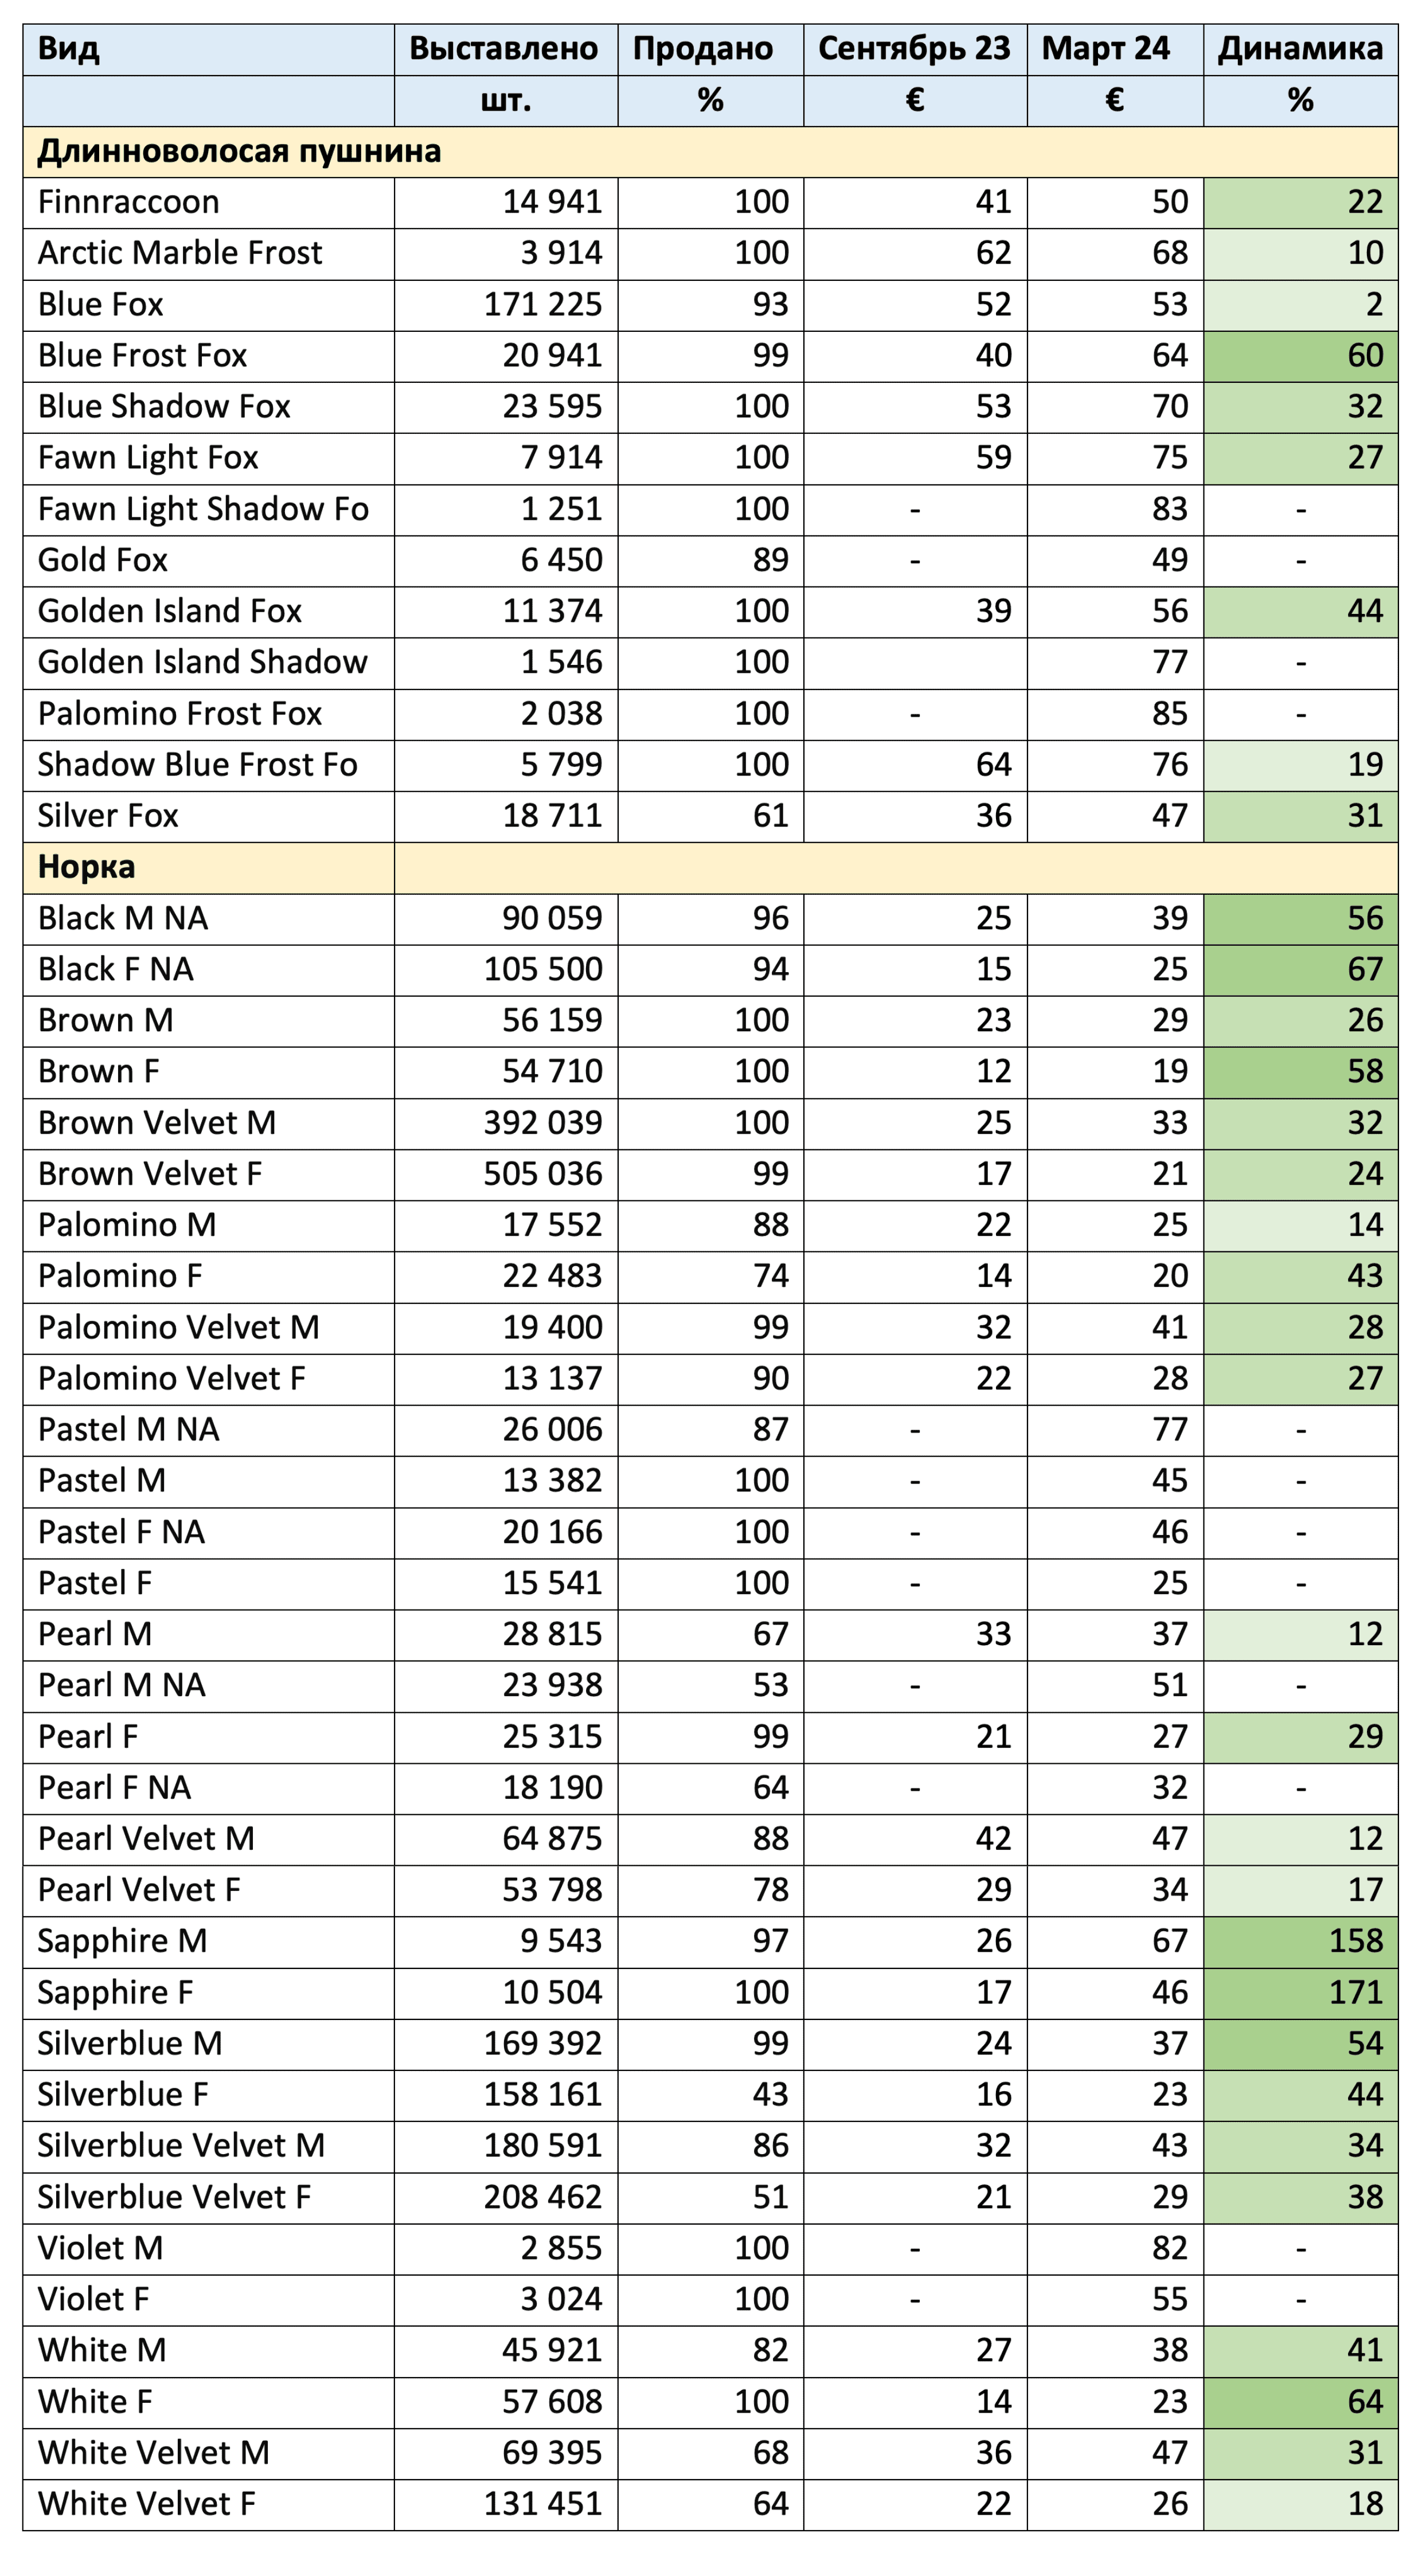Select the 'Продано' column header
This screenshot has width=1422, height=2576.
click(x=703, y=49)
